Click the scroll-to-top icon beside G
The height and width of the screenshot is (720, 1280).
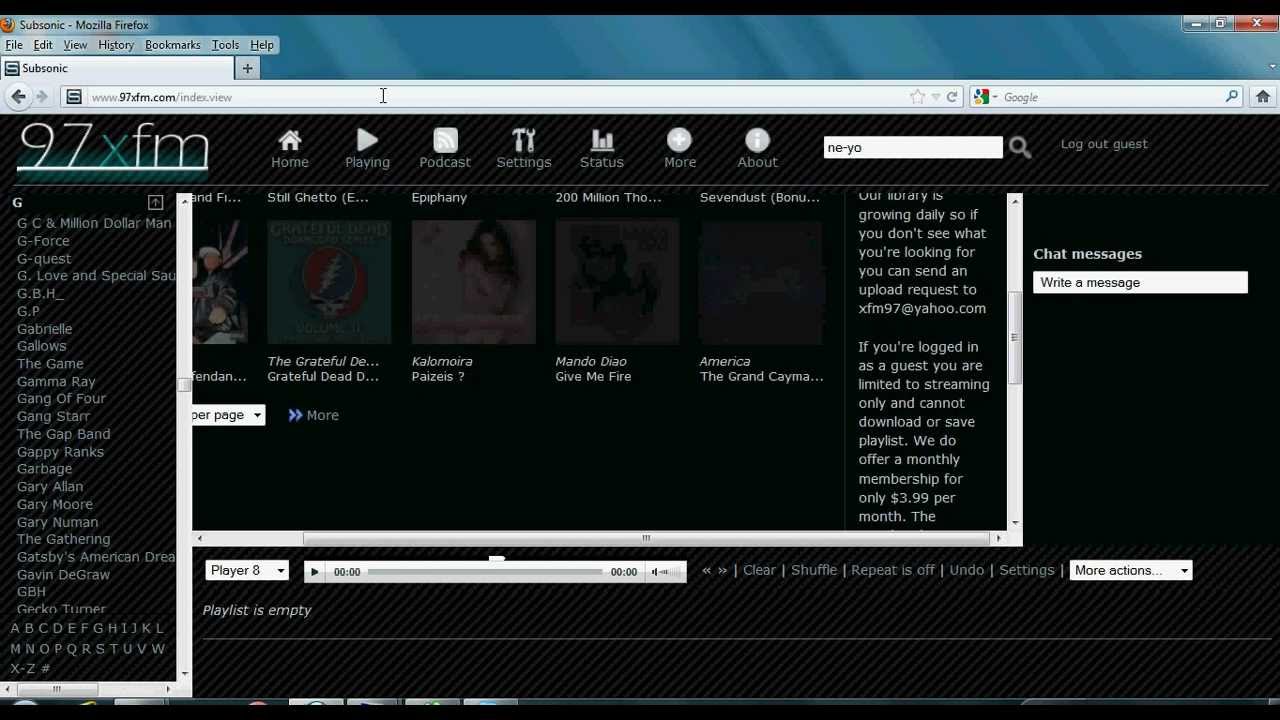(x=155, y=203)
